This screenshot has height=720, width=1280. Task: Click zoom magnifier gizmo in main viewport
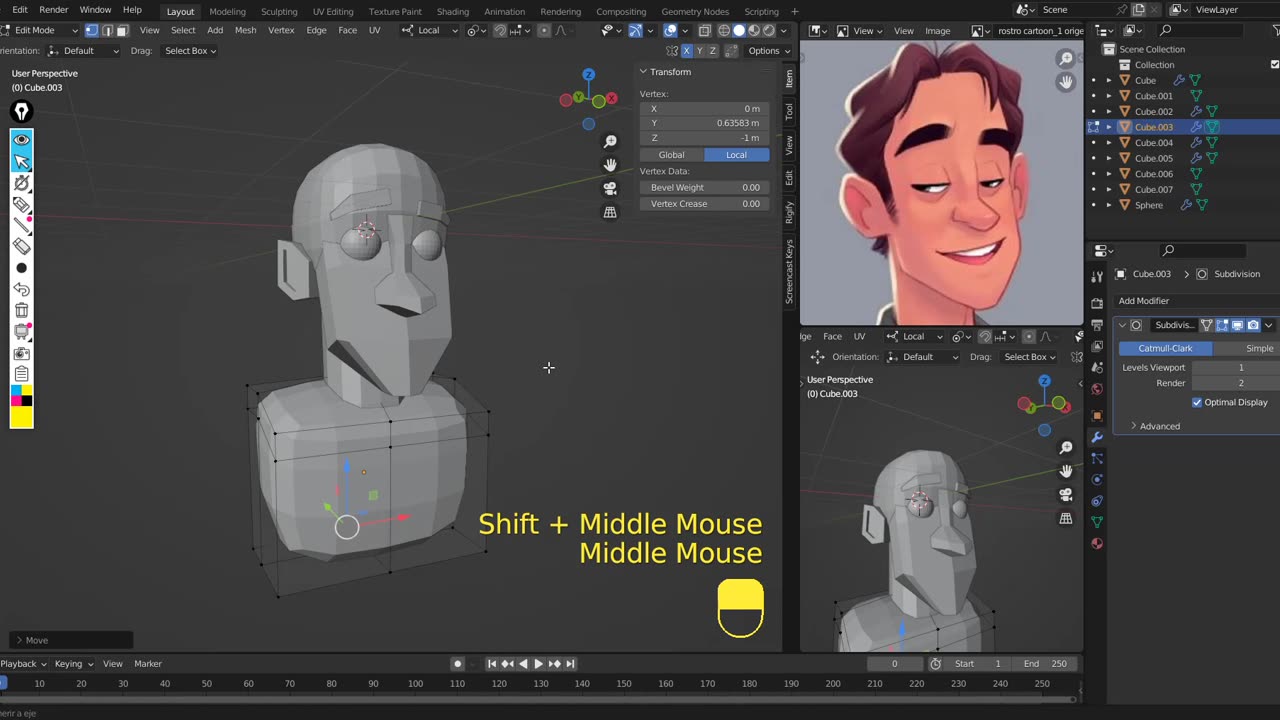[610, 142]
